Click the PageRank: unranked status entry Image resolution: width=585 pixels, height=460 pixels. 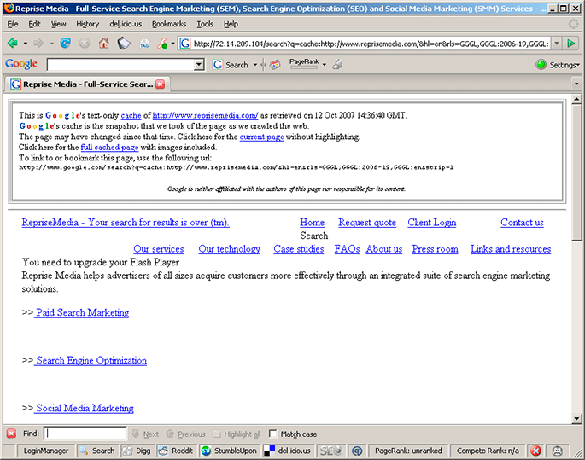point(408,451)
